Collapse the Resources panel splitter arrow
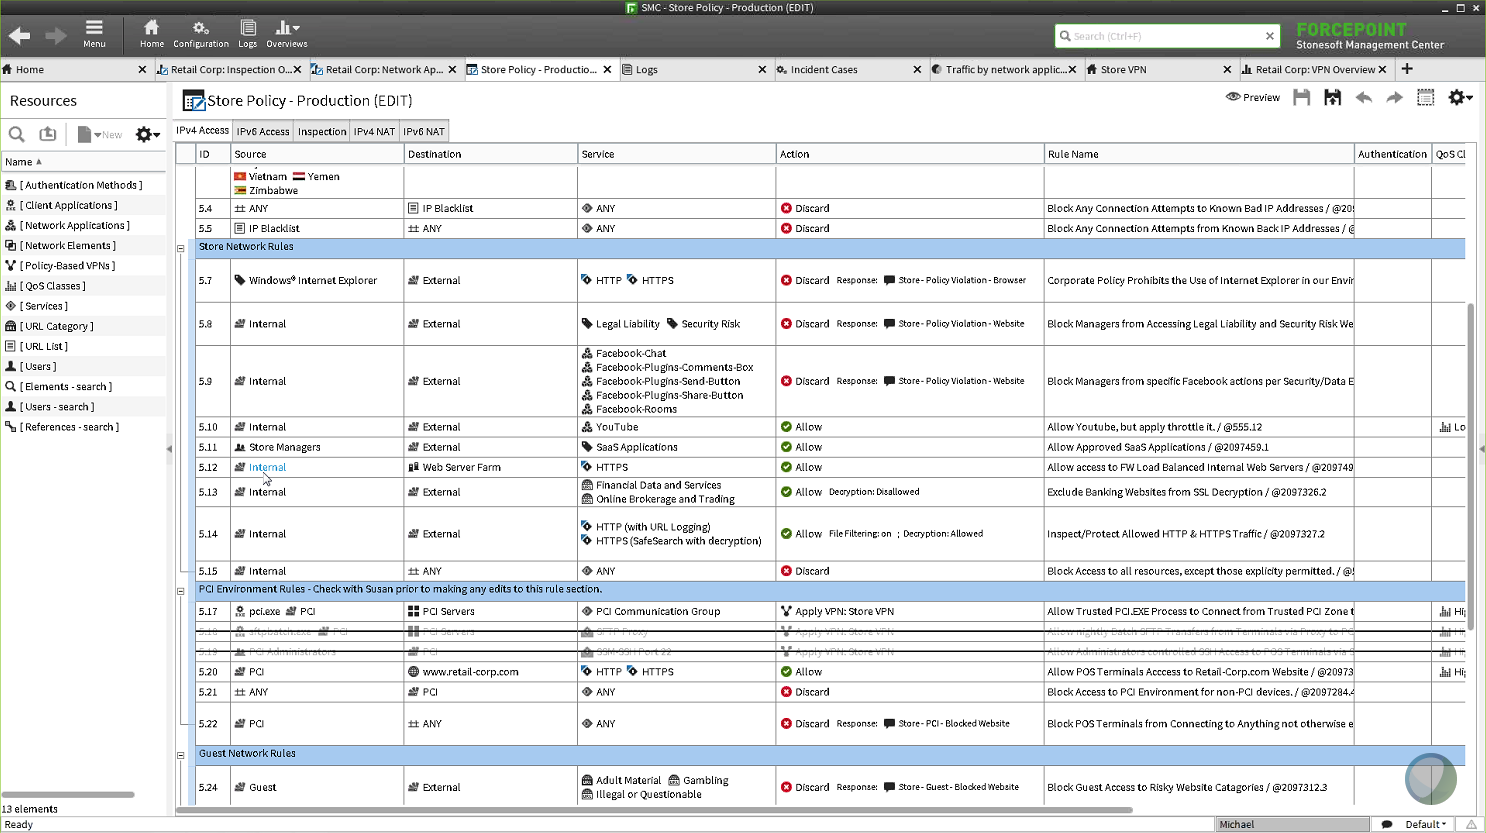The width and height of the screenshot is (1486, 833). (169, 449)
